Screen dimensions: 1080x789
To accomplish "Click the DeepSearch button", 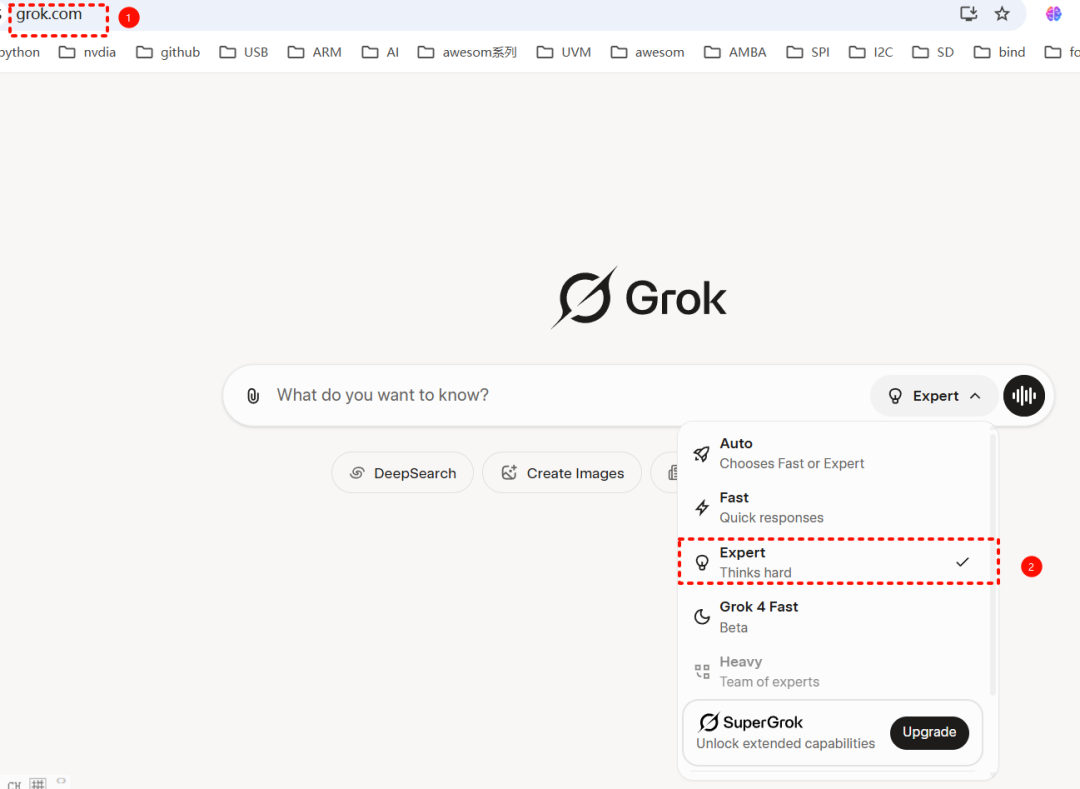I will 402,473.
